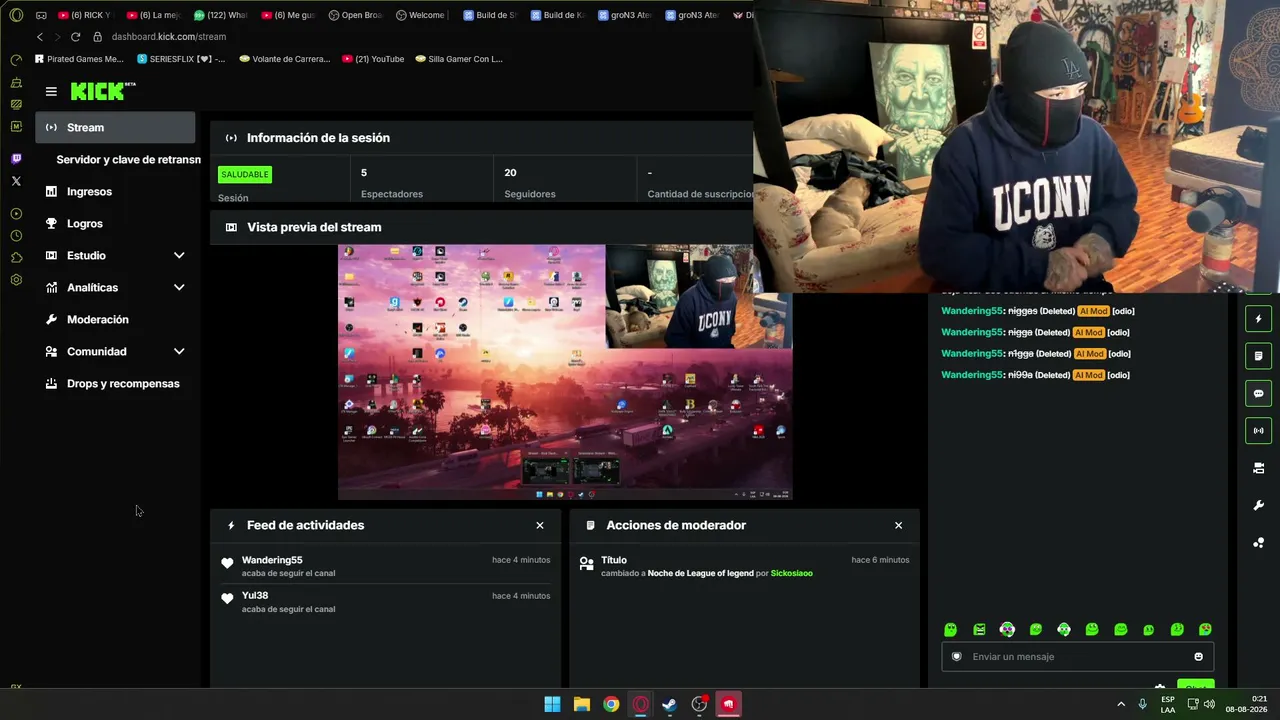Click the browser back arrow

(x=40, y=37)
